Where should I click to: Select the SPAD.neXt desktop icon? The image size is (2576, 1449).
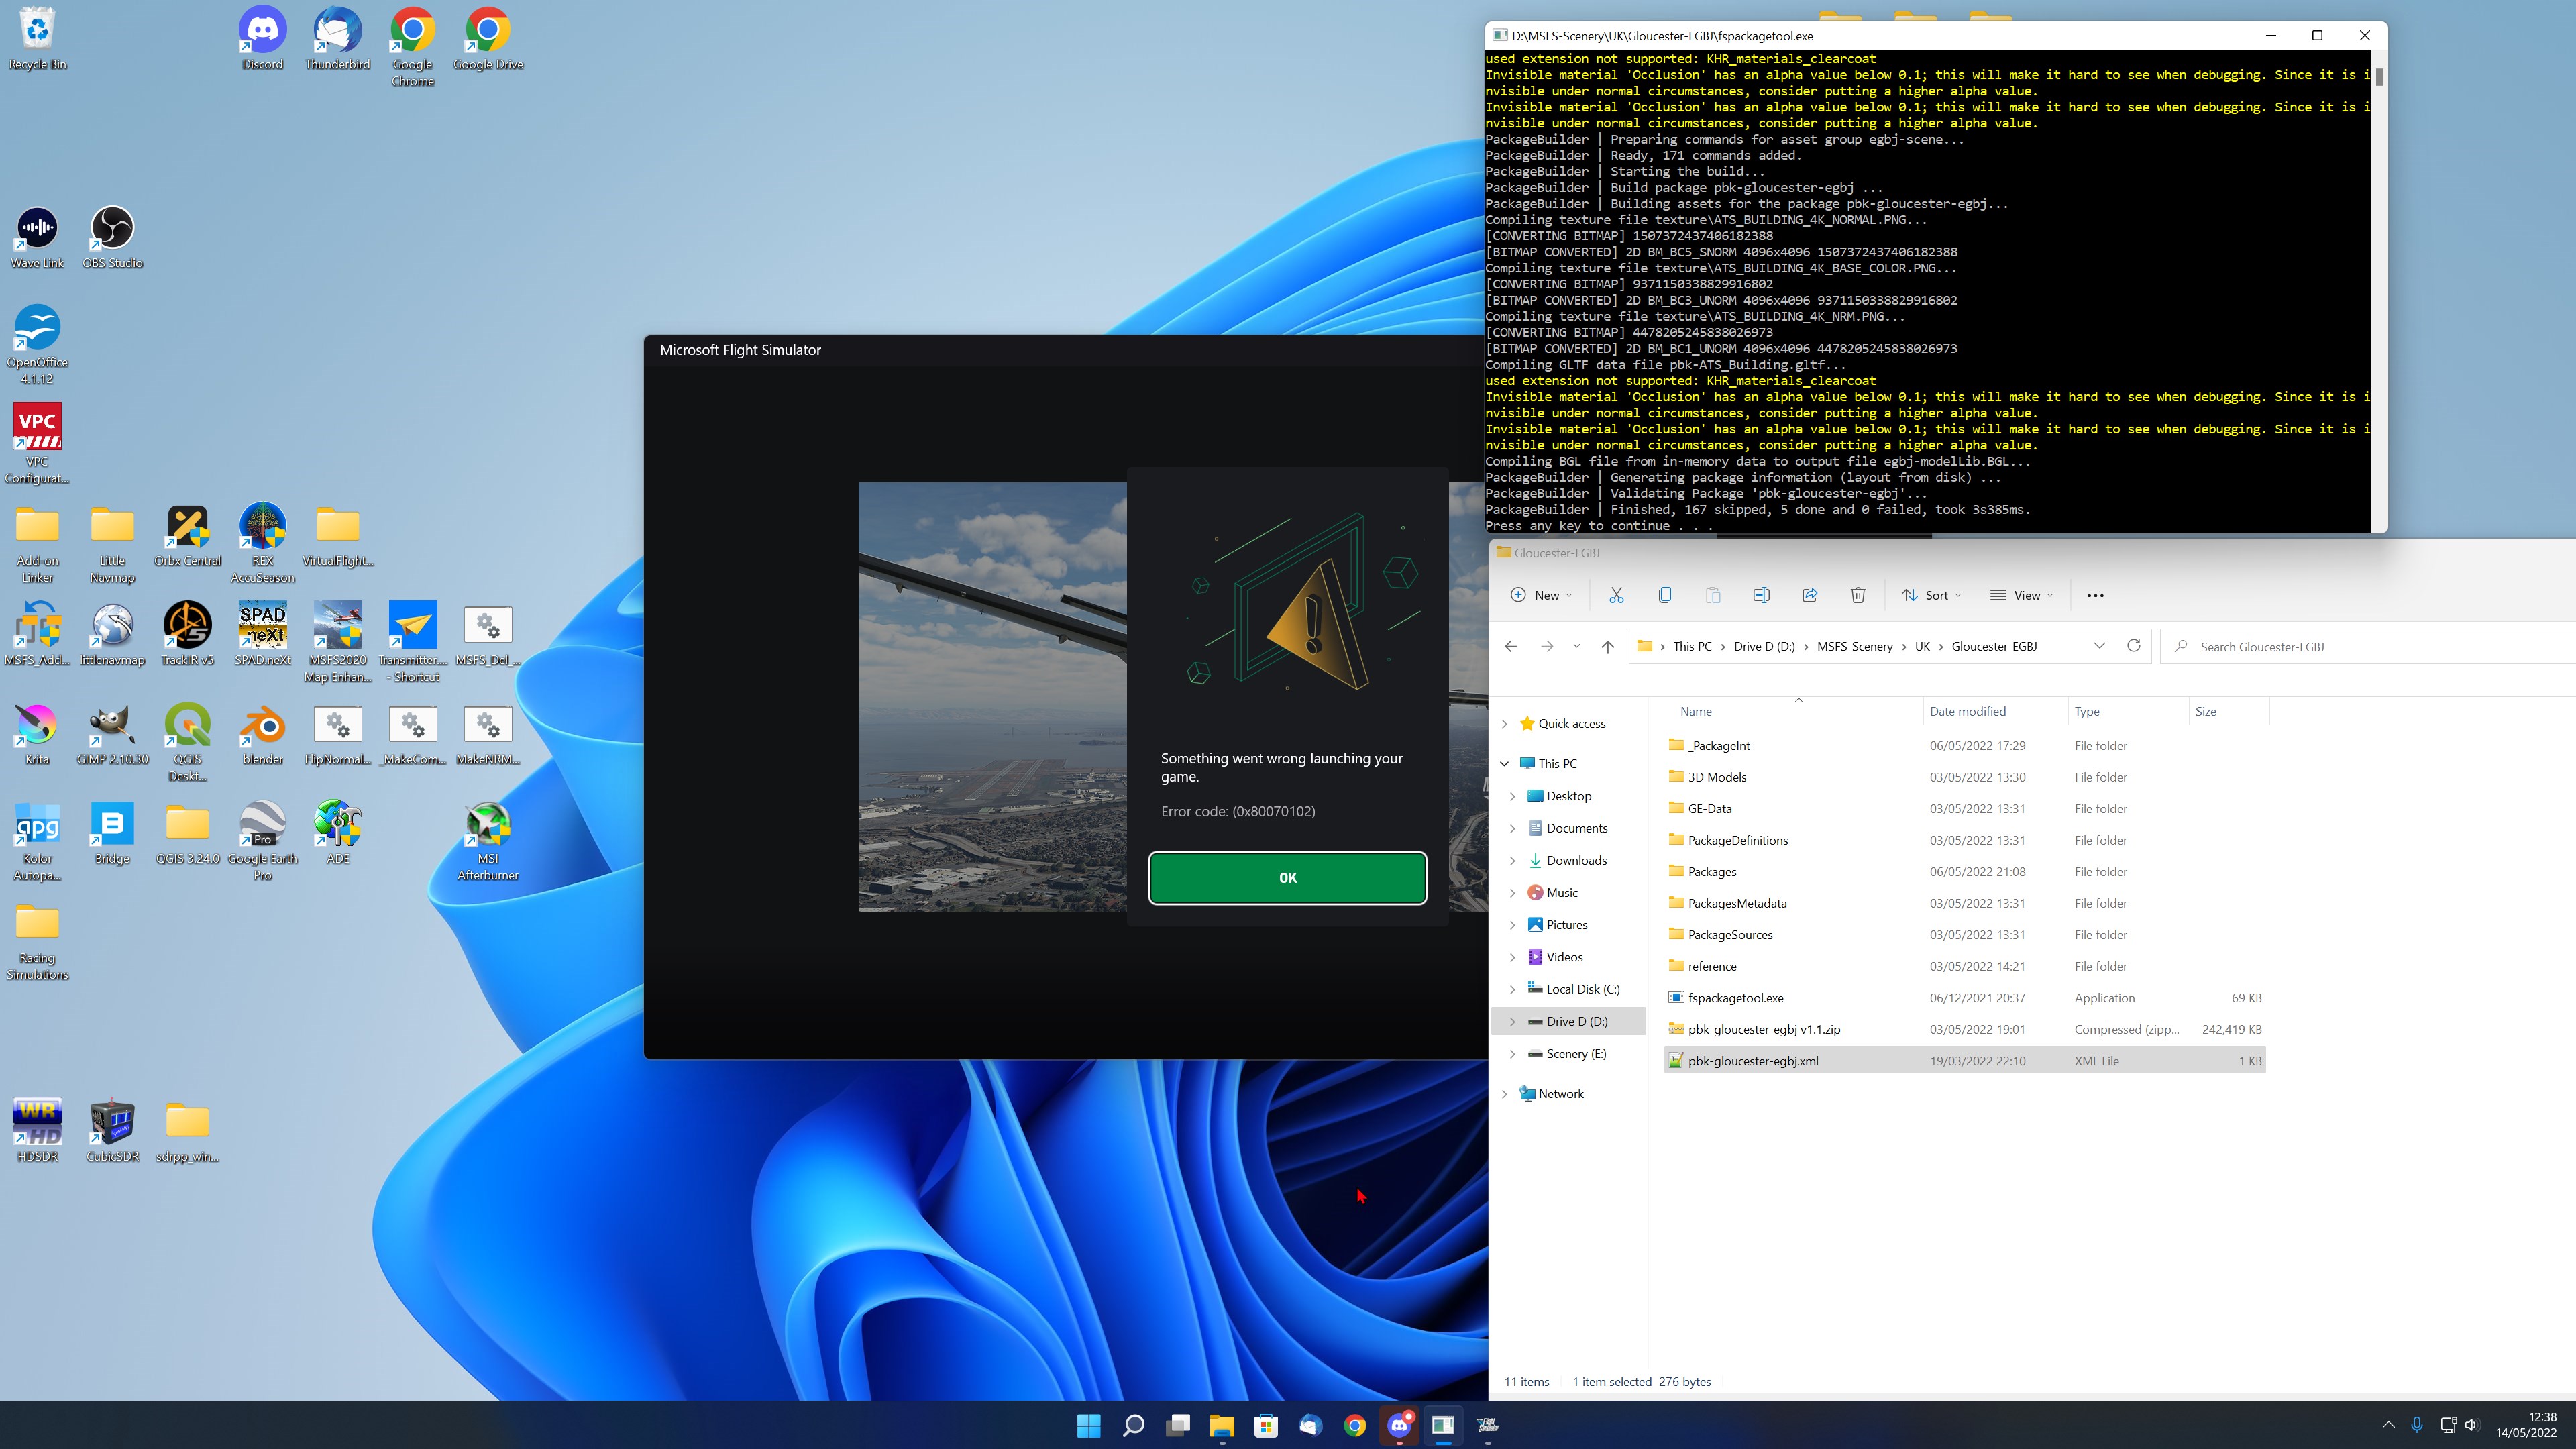(262, 635)
